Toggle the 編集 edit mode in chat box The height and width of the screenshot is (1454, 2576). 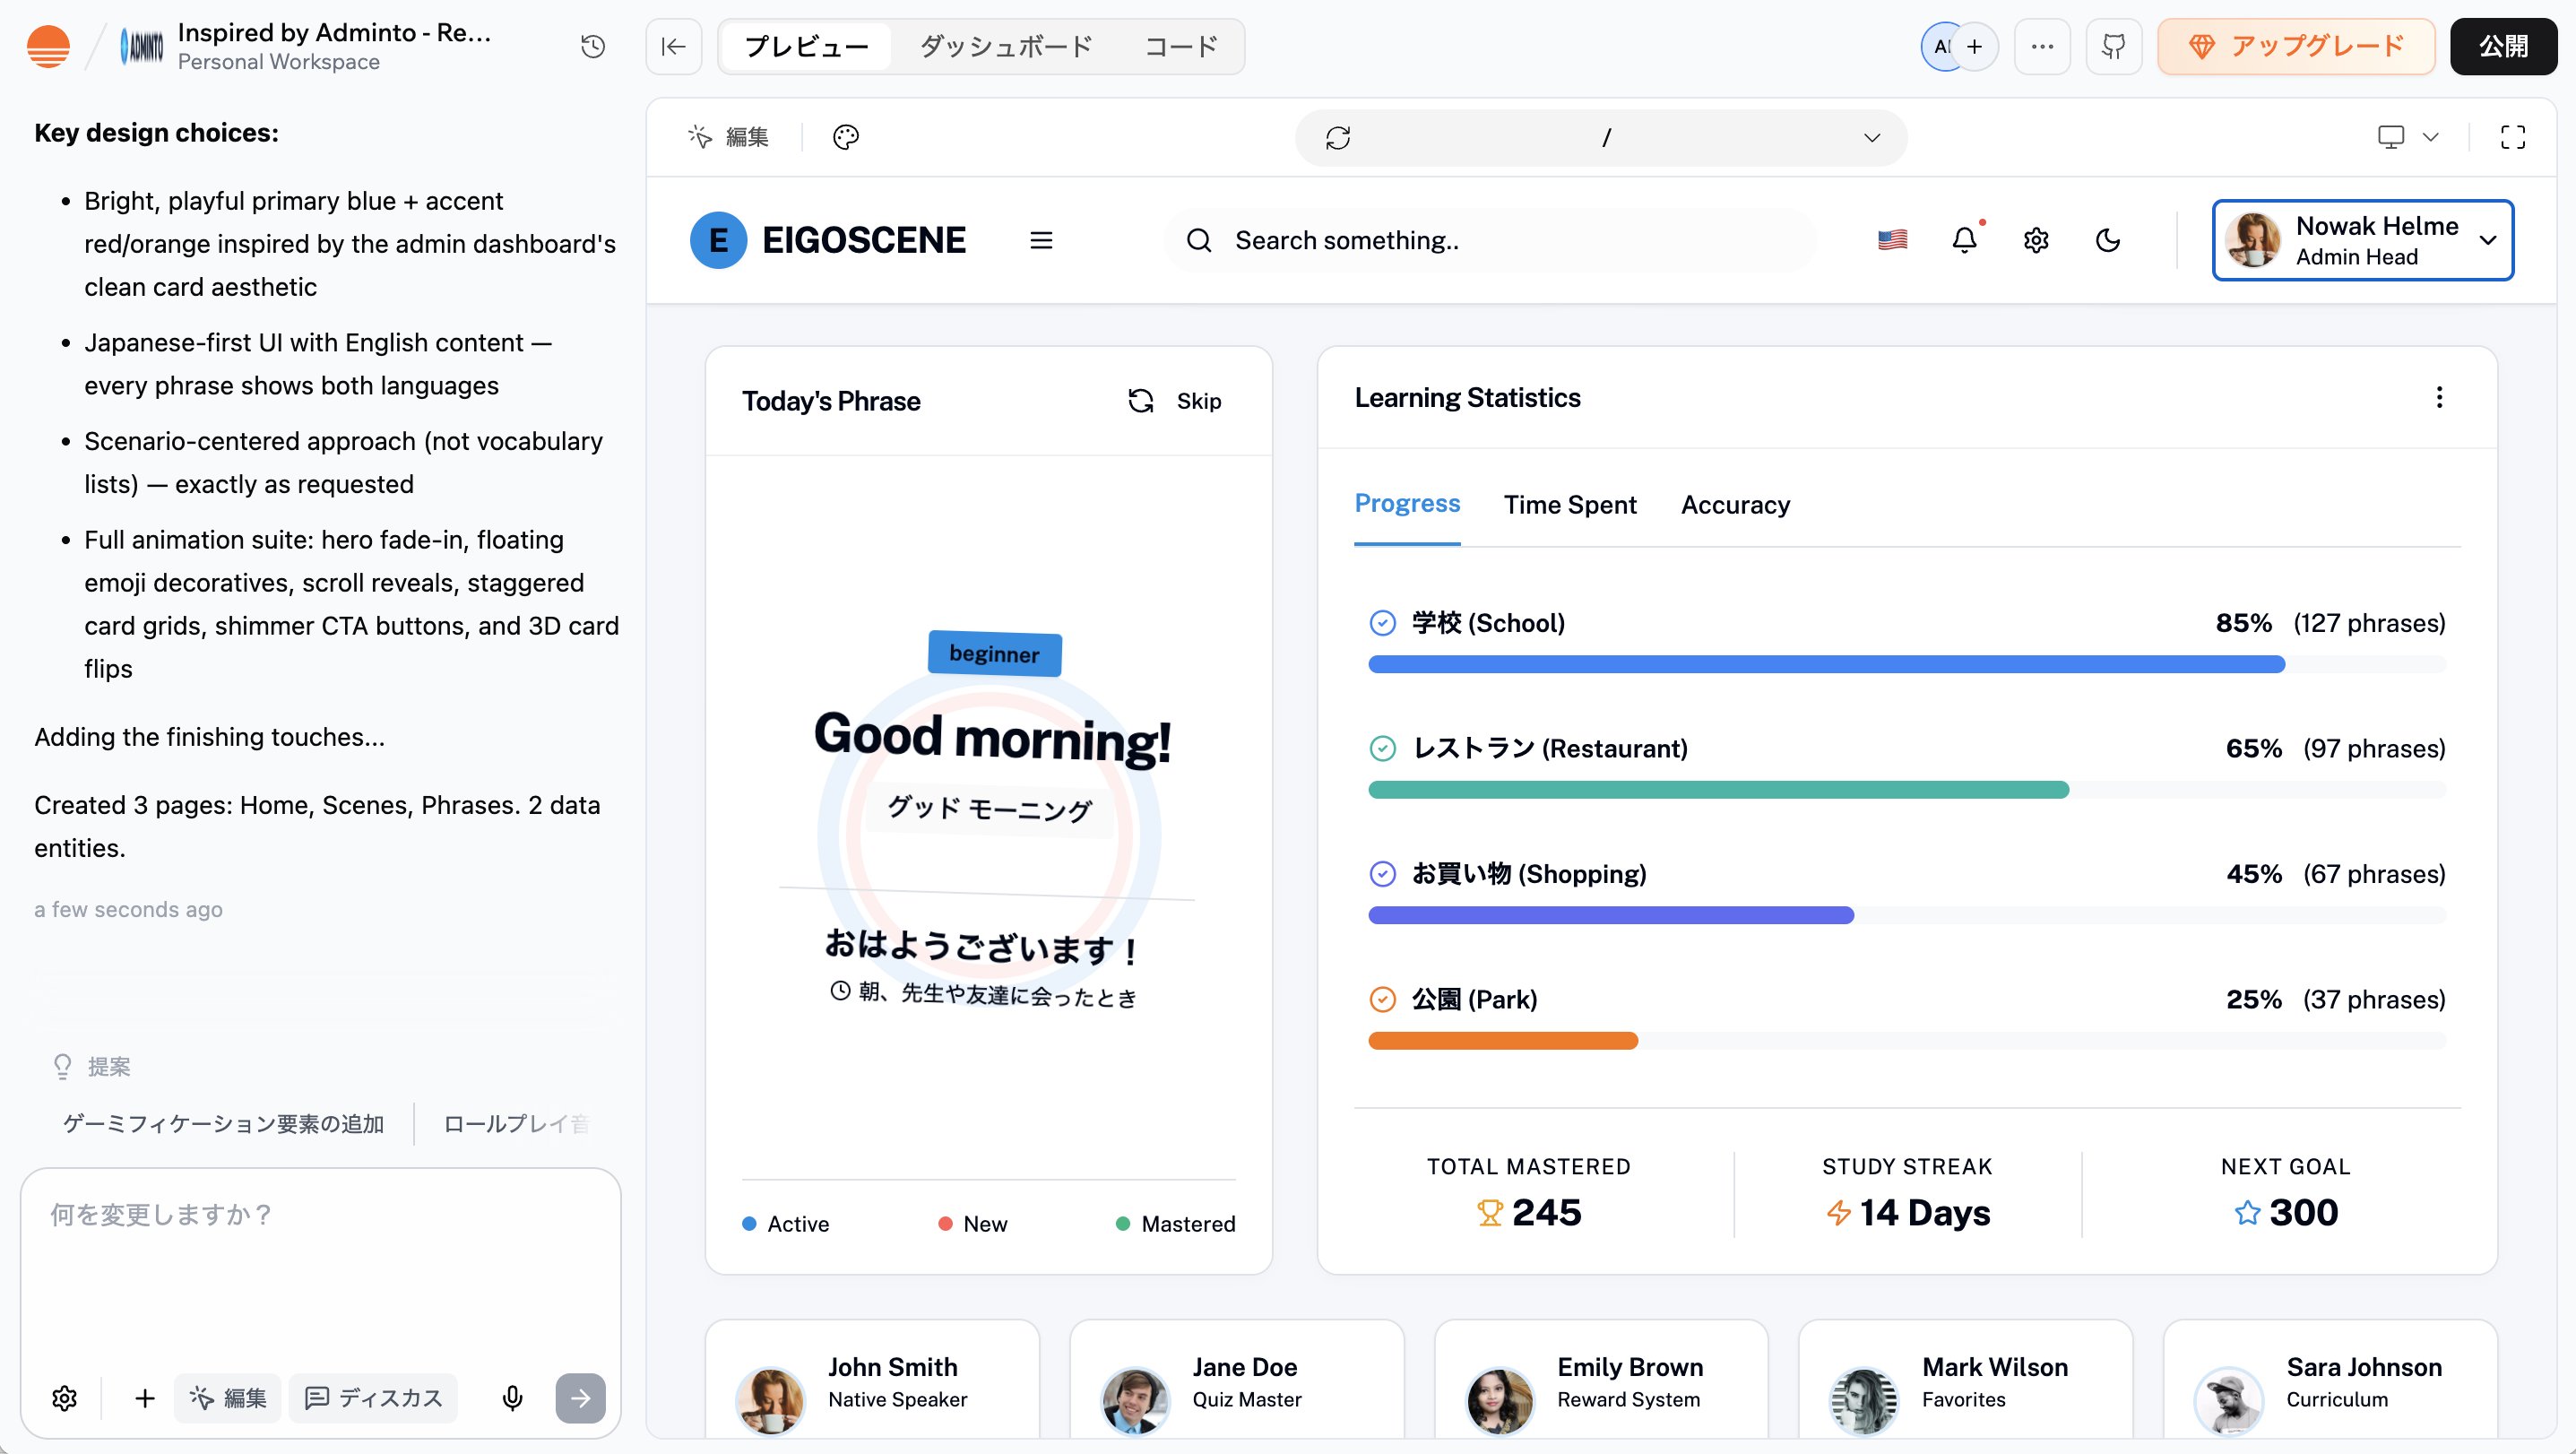point(228,1397)
